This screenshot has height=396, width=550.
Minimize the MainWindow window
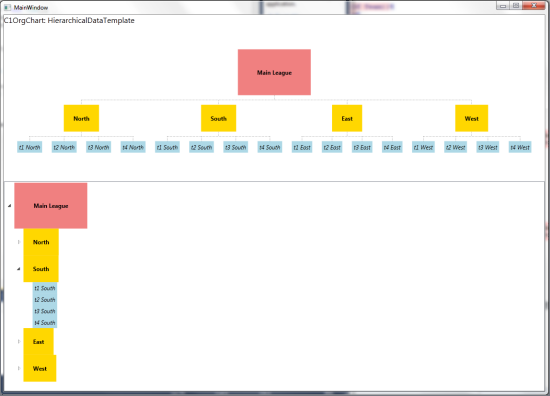[503, 6]
